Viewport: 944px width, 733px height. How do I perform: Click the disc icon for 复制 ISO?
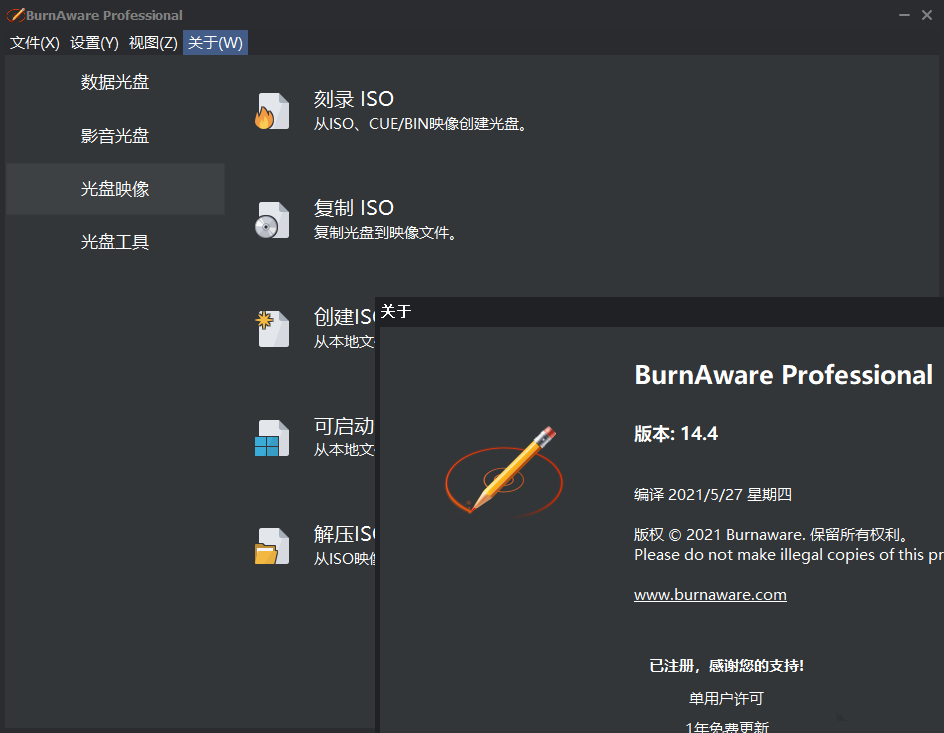pyautogui.click(x=271, y=220)
